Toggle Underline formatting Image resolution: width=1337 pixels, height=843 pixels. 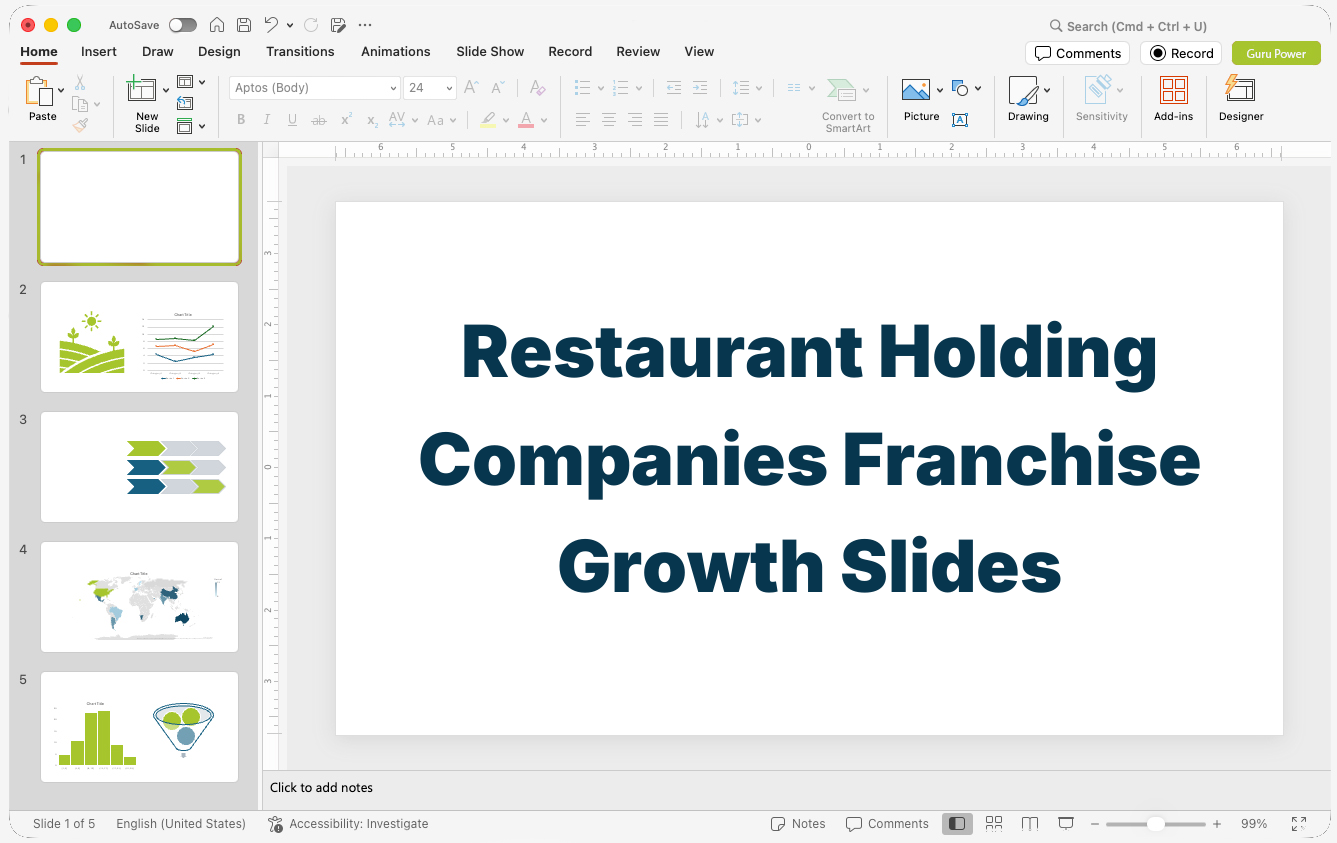(292, 120)
